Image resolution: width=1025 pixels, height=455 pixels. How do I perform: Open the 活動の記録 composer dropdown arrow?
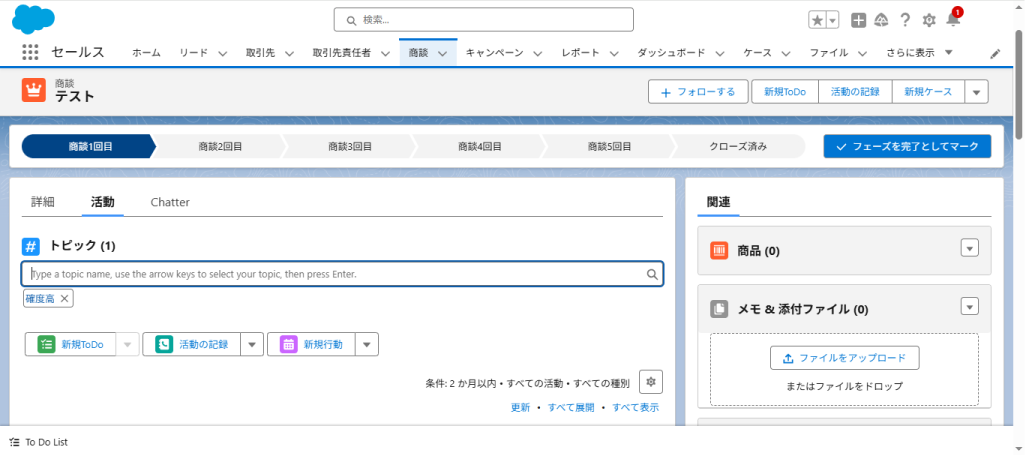click(252, 345)
